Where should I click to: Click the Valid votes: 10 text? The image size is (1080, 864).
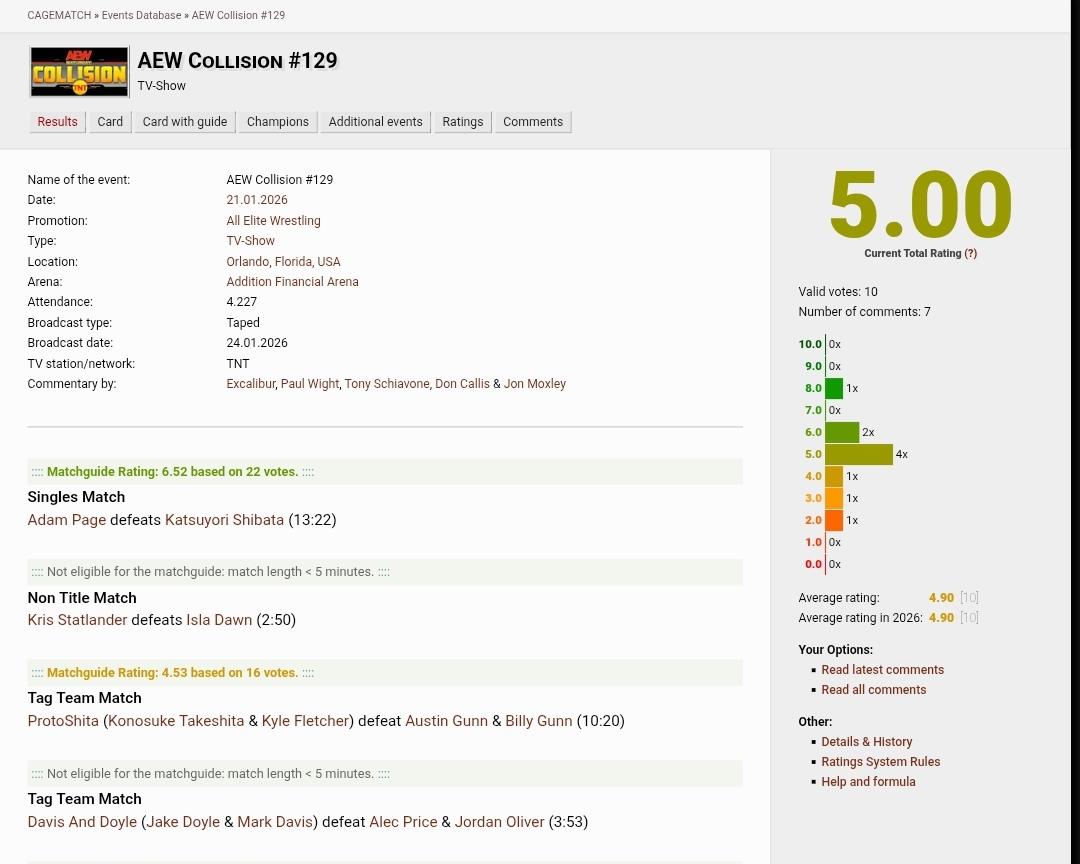tap(838, 291)
